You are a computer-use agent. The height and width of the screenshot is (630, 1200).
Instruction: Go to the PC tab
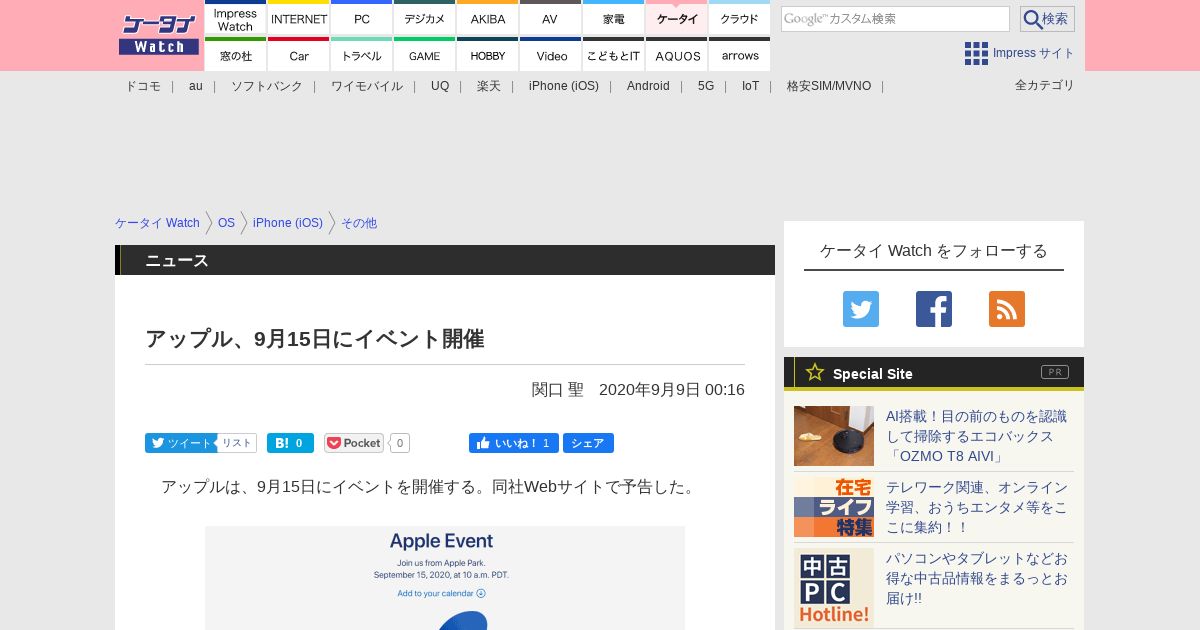click(x=362, y=18)
